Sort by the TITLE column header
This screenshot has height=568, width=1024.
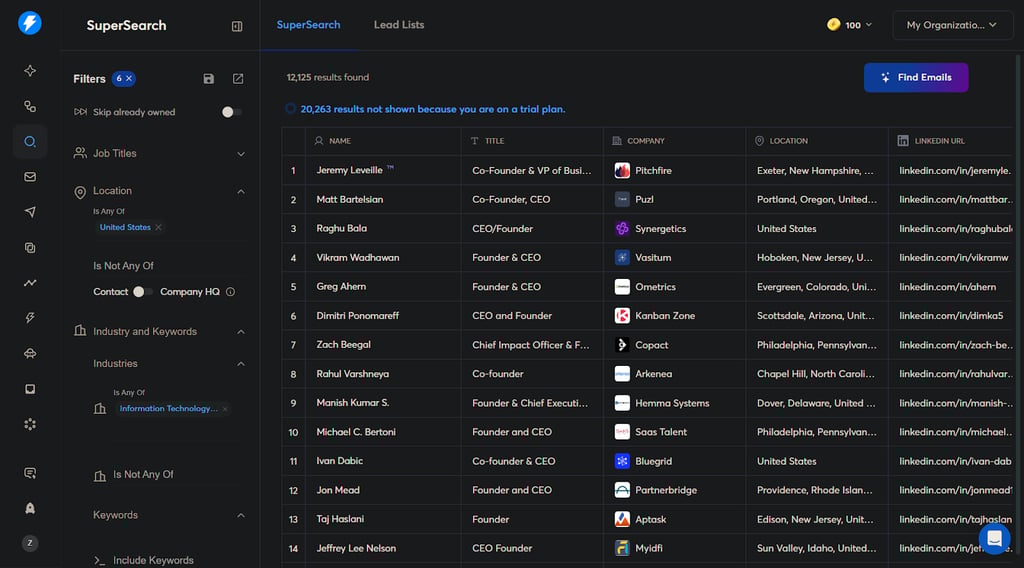click(494, 141)
